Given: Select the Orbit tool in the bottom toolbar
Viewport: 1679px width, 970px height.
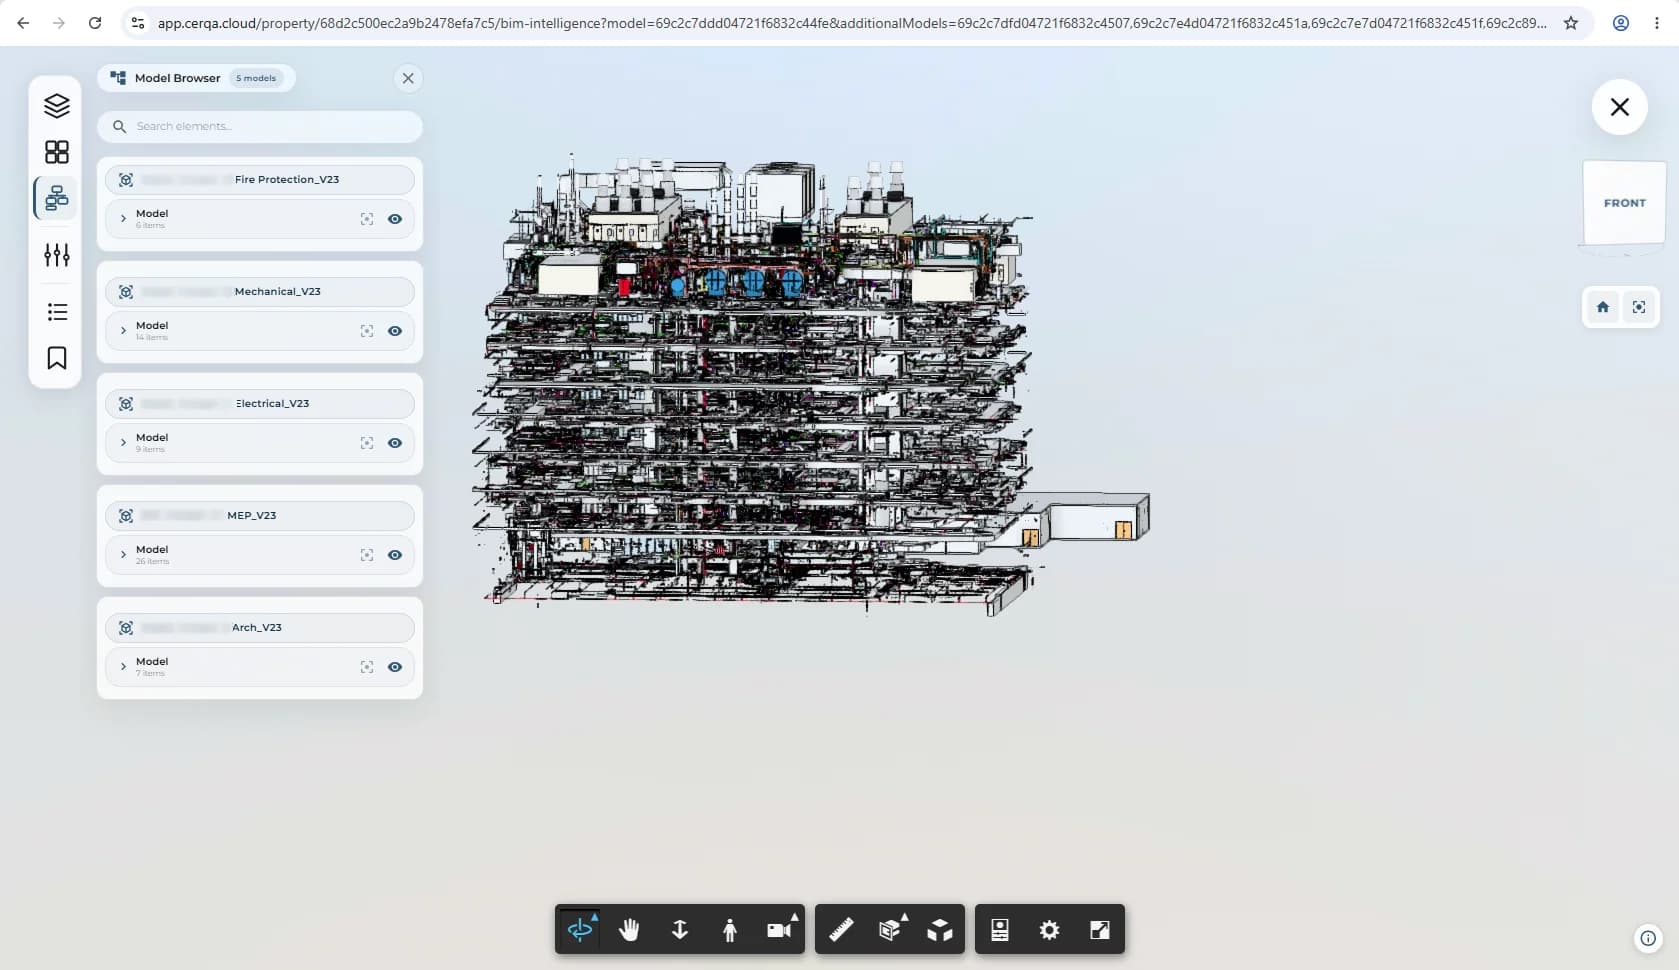Looking at the screenshot, I should tap(580, 930).
